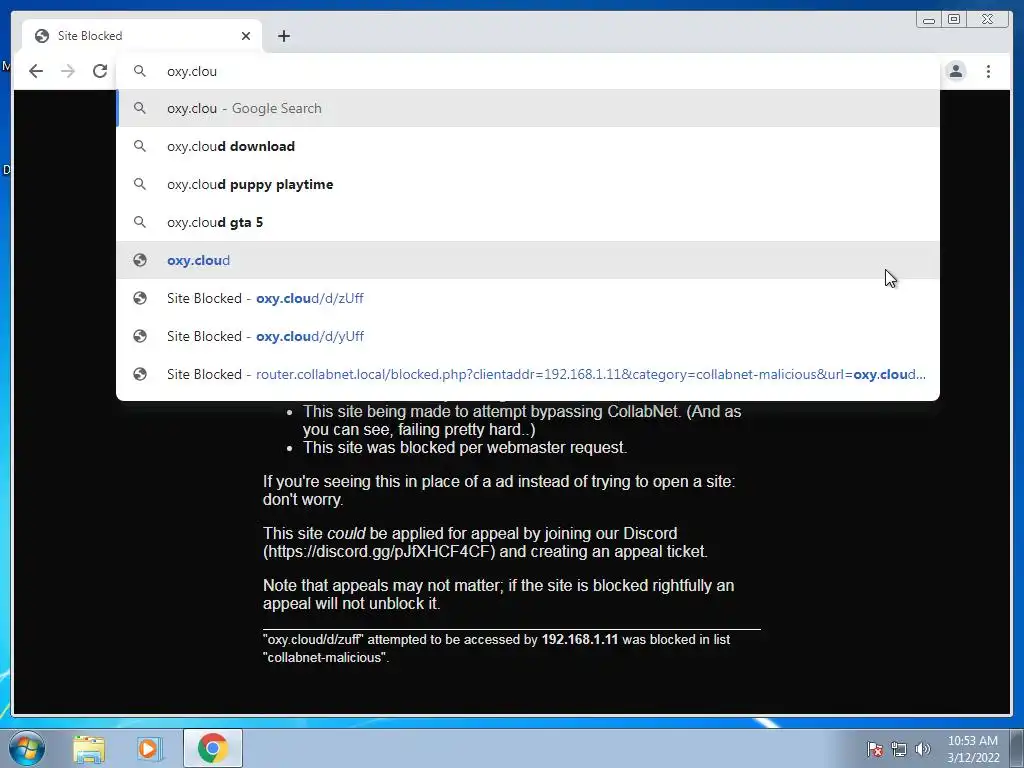Screen dimensions: 1024x768
Task: Open Action Center flag tray icon
Action: (x=875, y=749)
